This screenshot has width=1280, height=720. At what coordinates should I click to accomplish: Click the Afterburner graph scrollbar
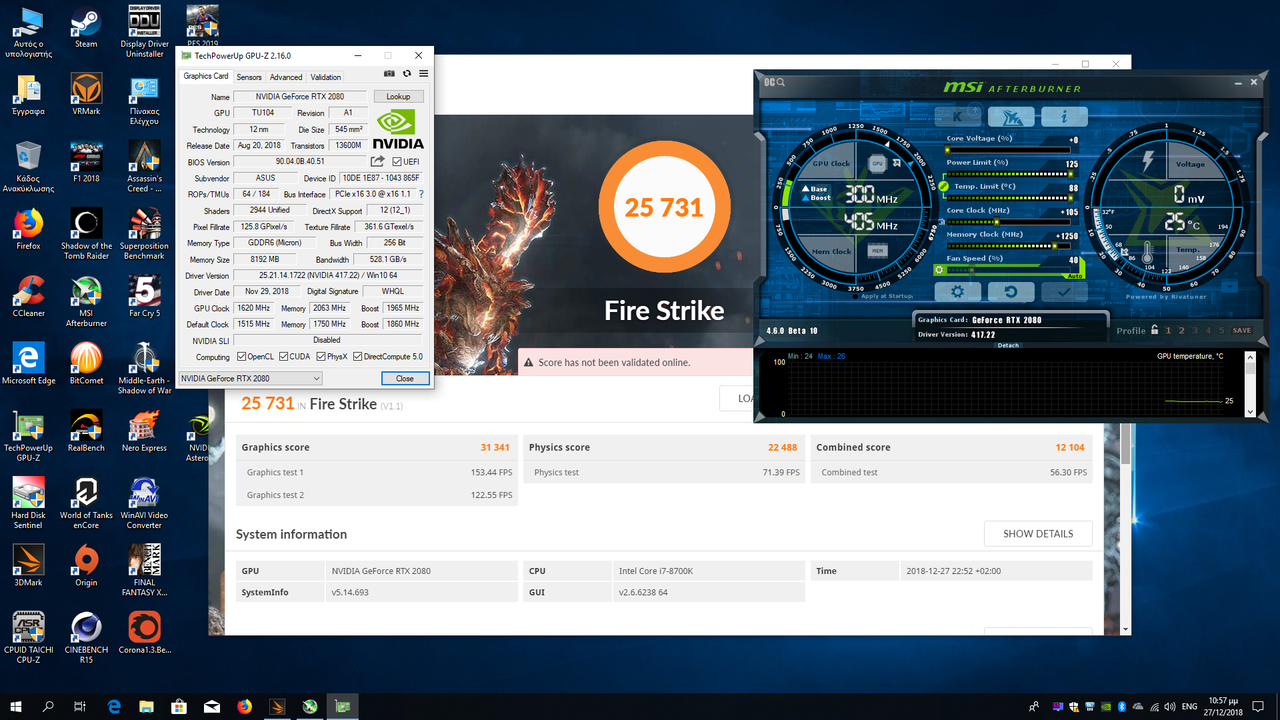pyautogui.click(x=1251, y=386)
